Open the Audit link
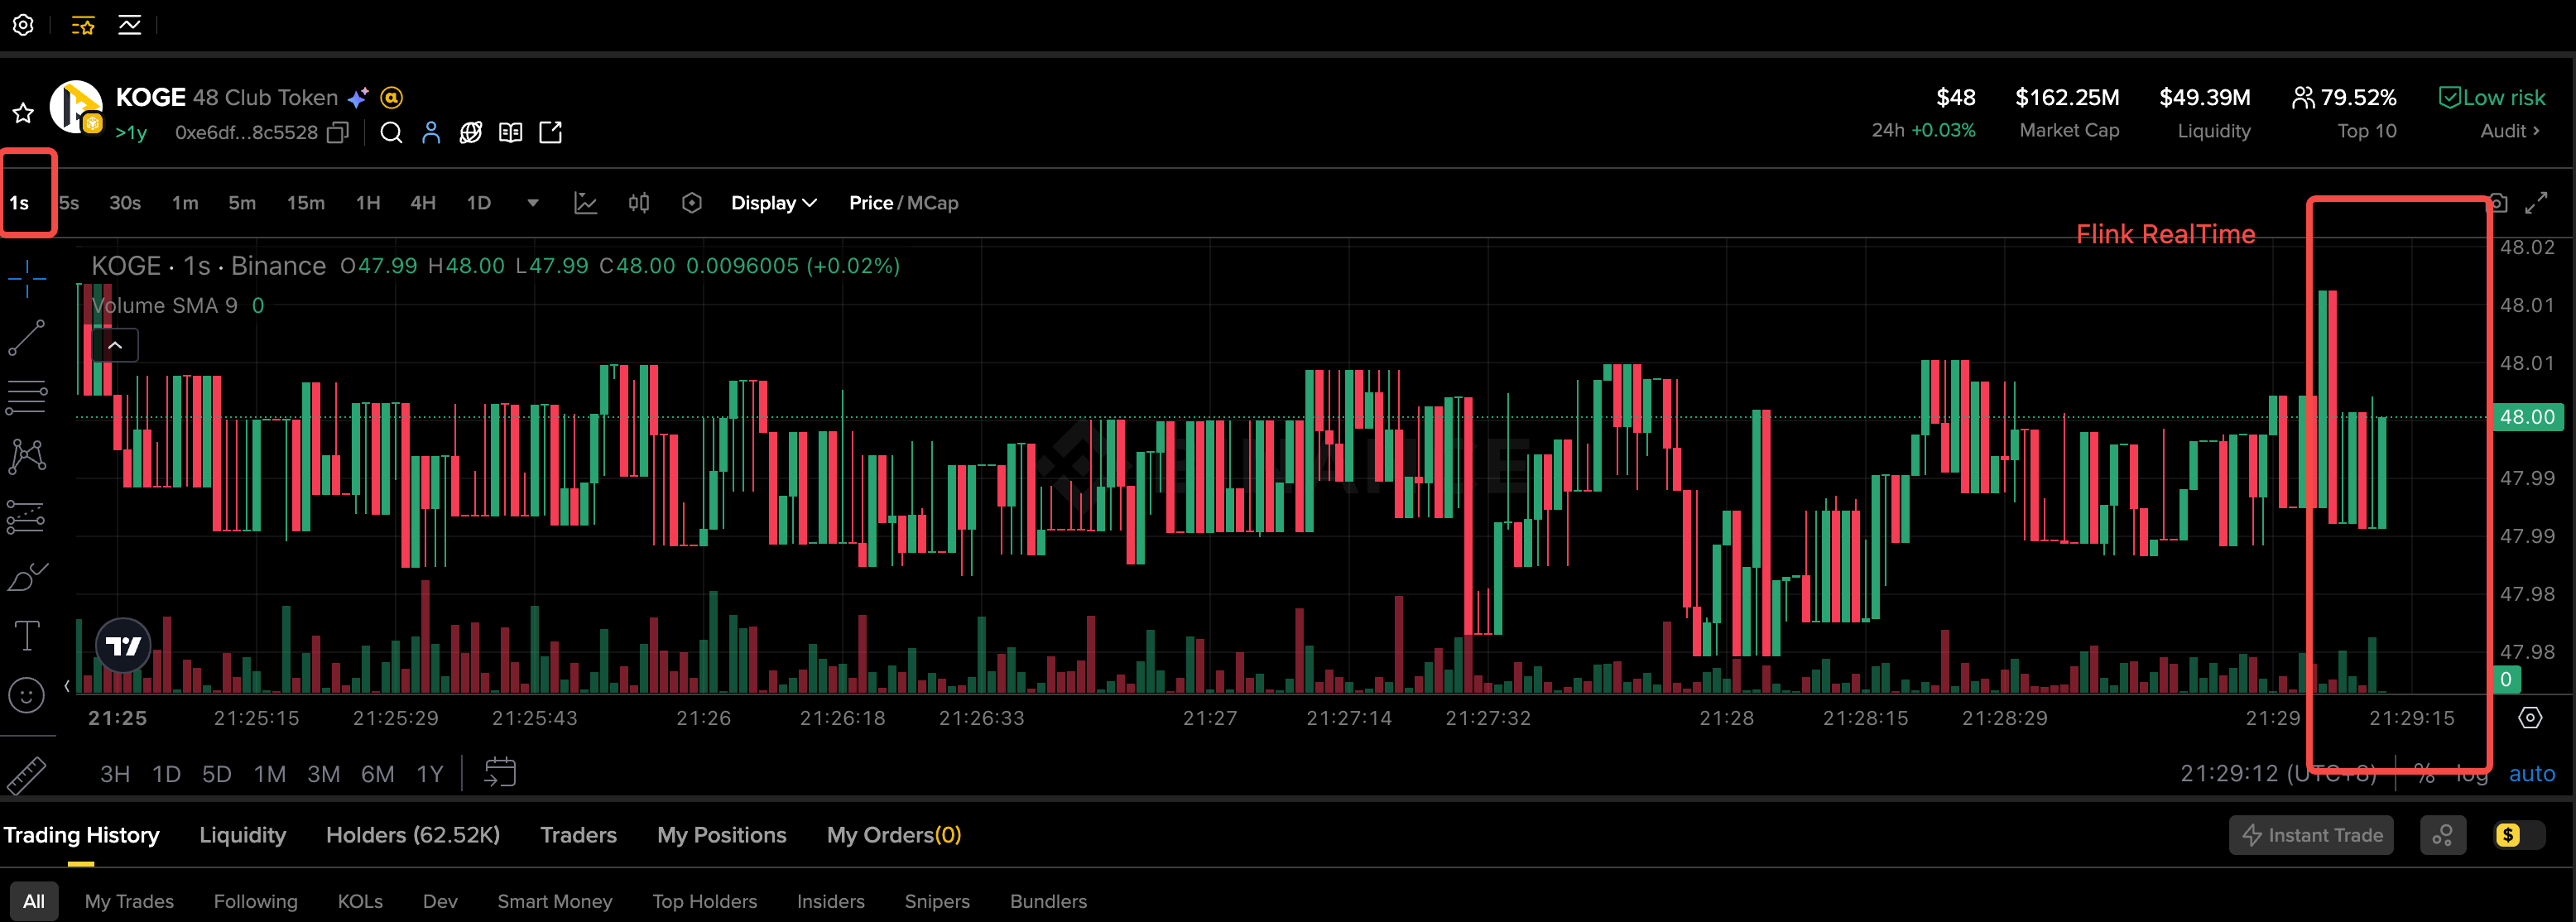Screen dimensions: 2576x922 point(2509,131)
